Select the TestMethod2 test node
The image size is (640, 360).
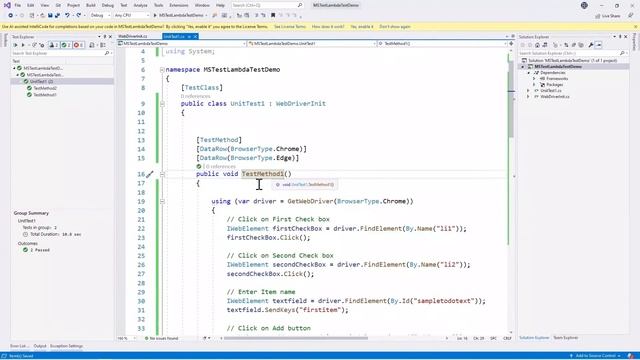coord(45,88)
